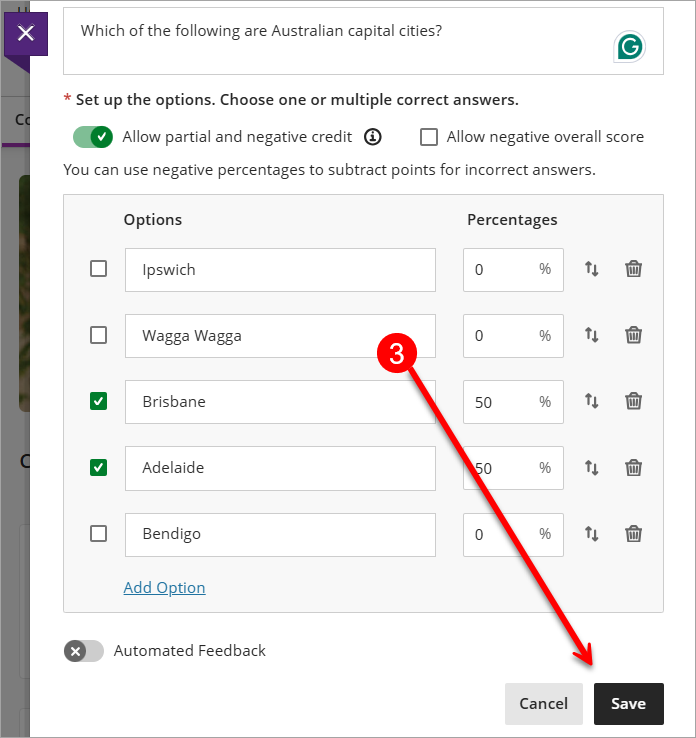This screenshot has width=696, height=738.
Task: Click the Adelaide row reorder arrows
Action: 592,467
